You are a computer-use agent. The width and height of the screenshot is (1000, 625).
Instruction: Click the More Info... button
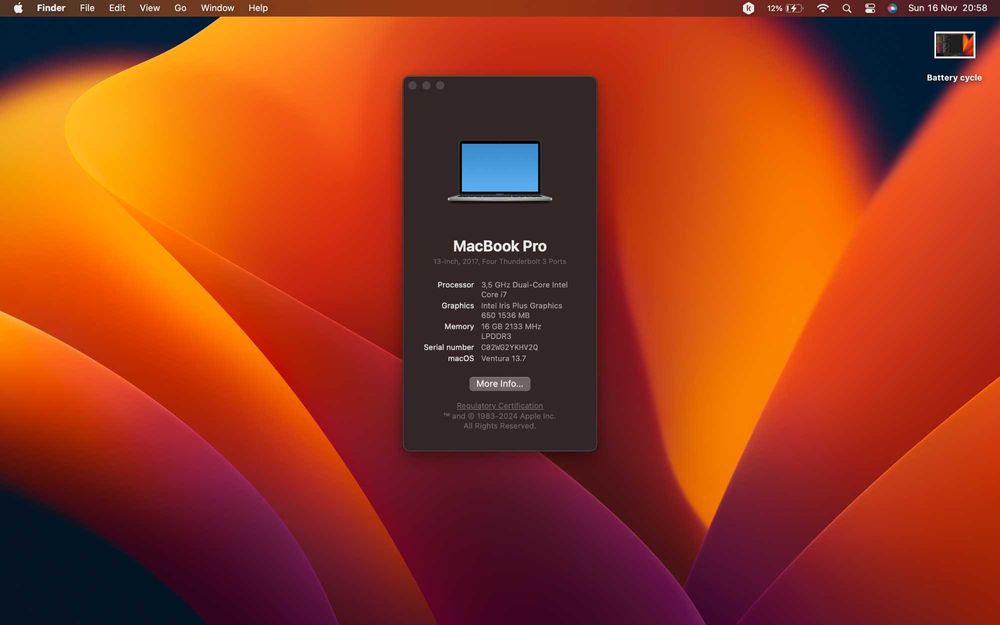coord(500,384)
